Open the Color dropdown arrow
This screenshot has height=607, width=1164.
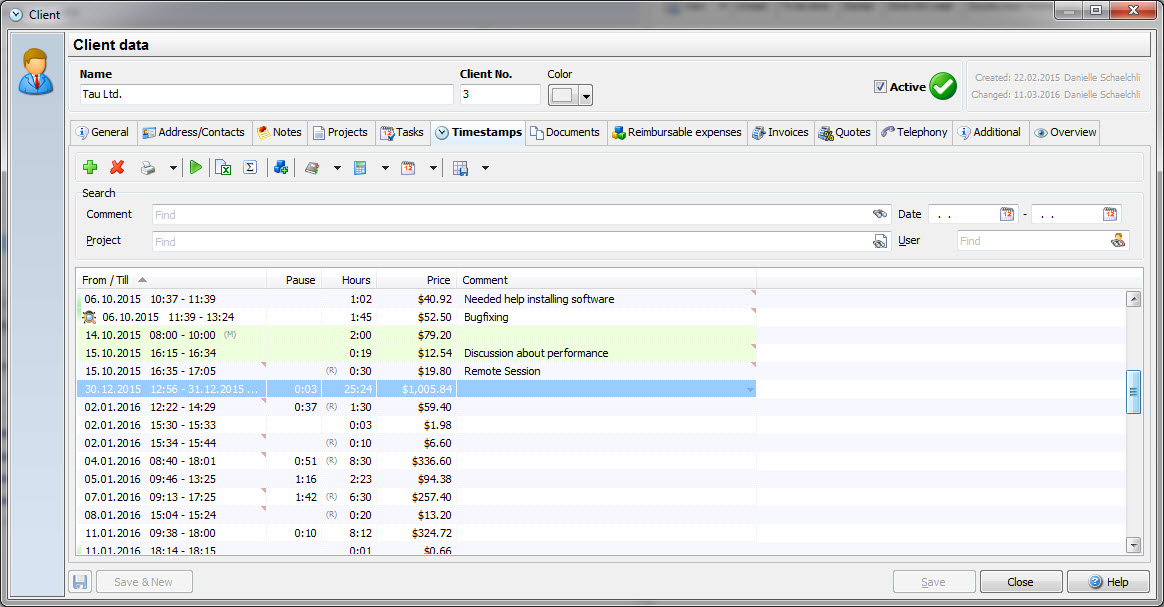tap(586, 96)
